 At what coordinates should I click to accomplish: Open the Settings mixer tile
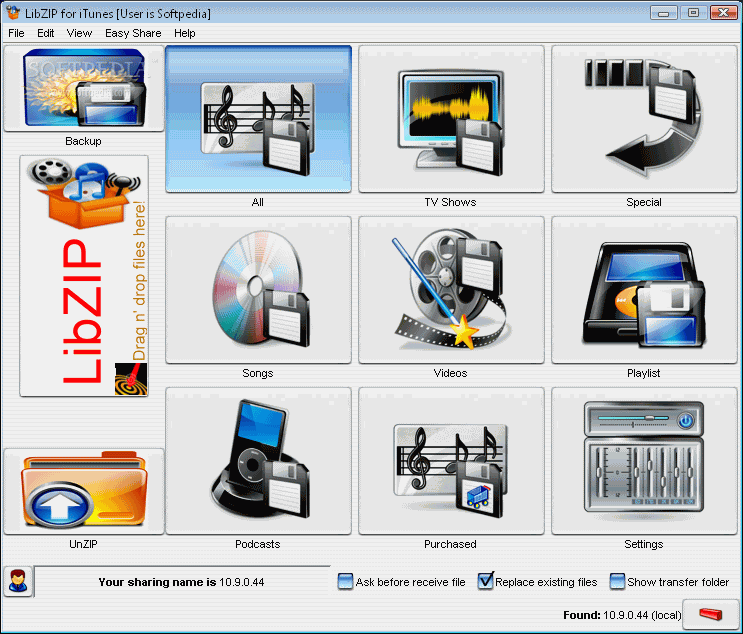point(644,461)
